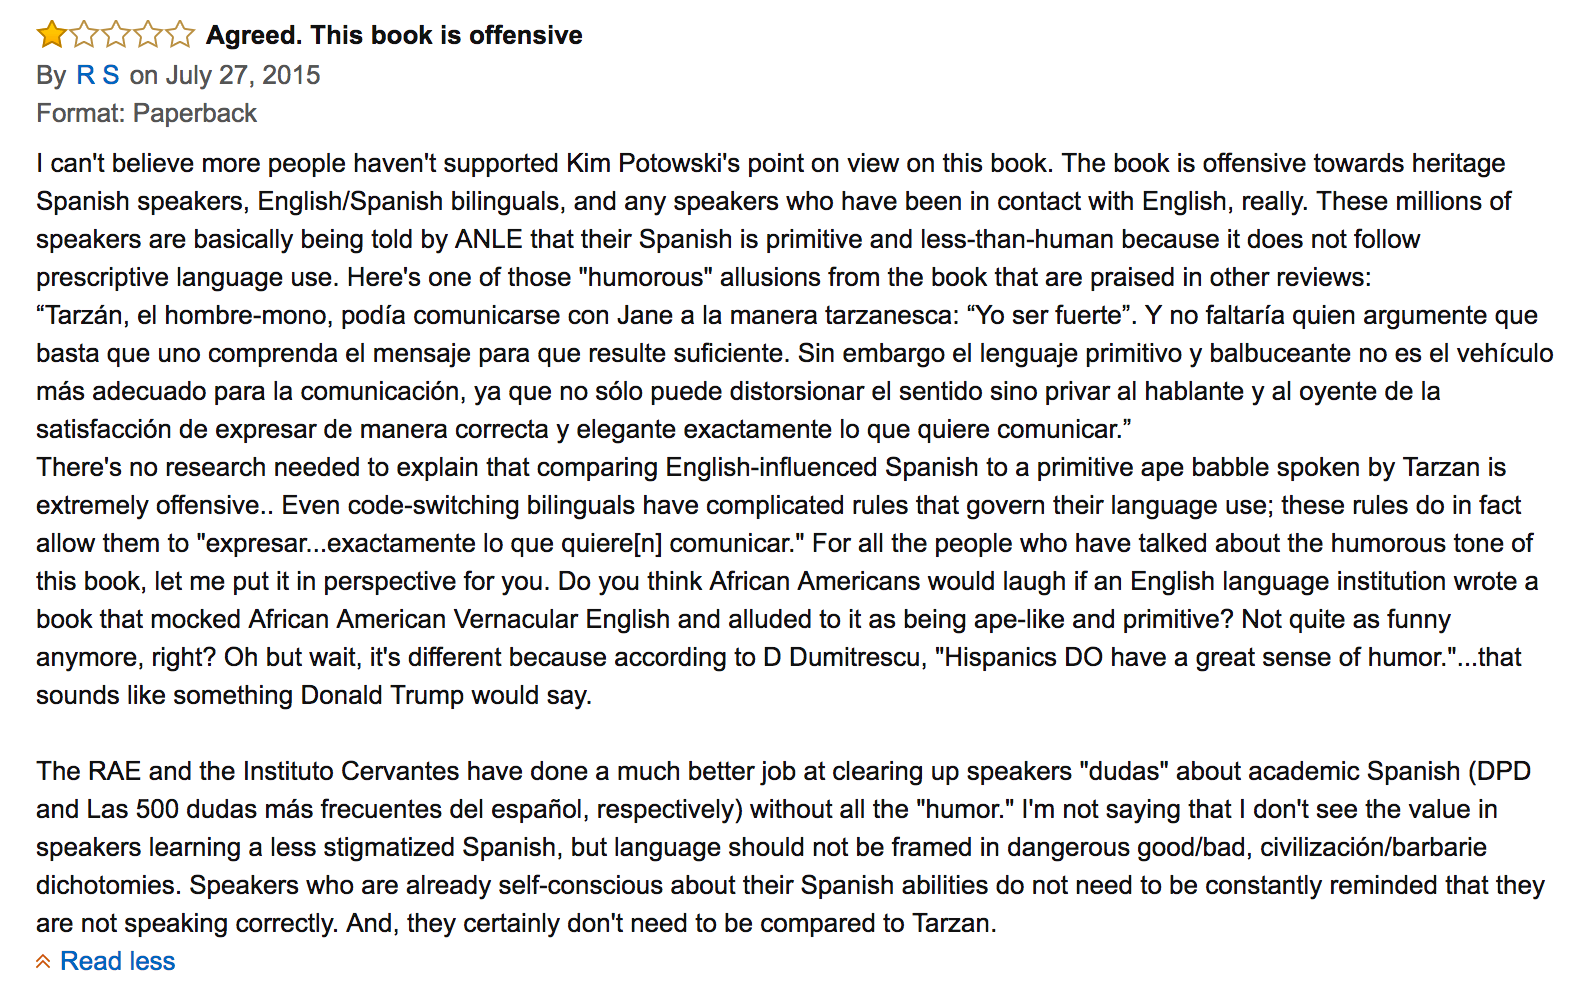Click the second empty rating star
Image resolution: width=1588 pixels, height=982 pixels.
(84, 35)
